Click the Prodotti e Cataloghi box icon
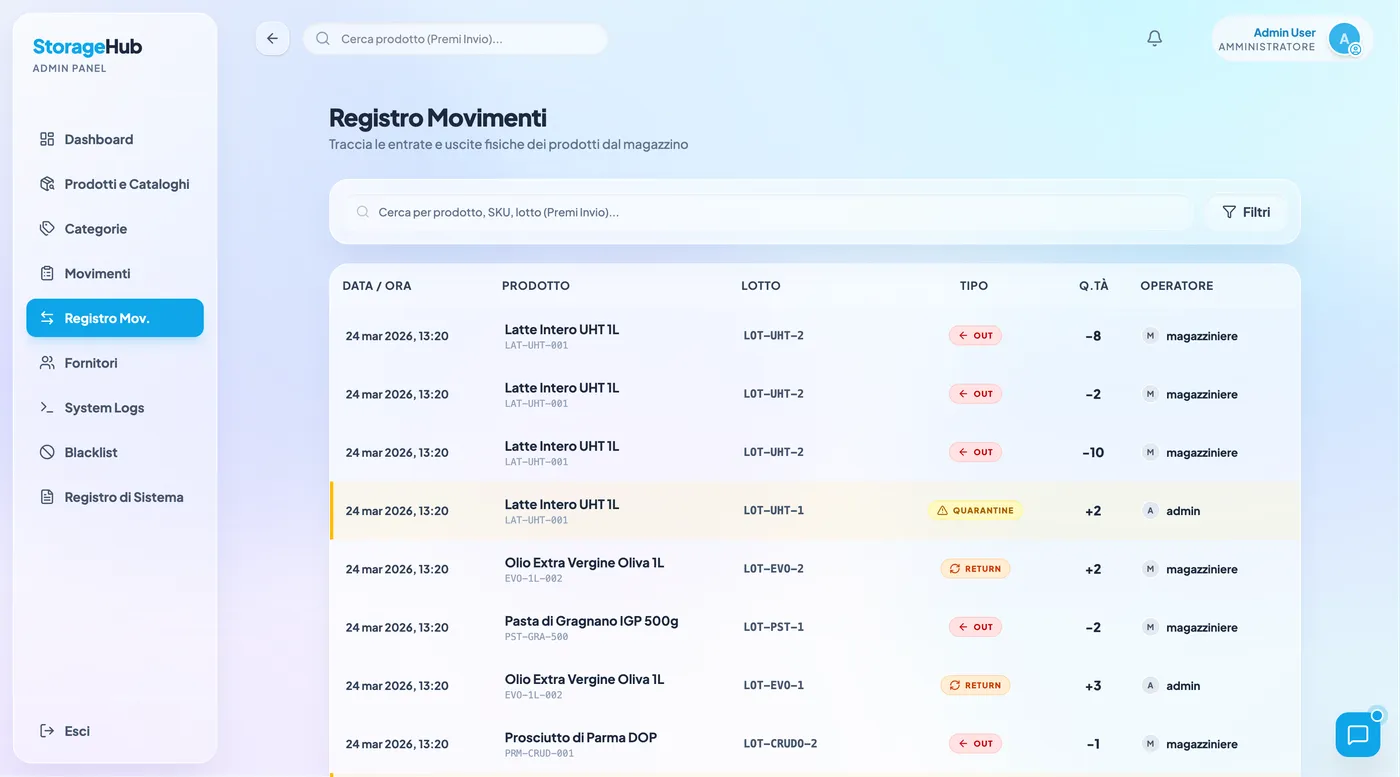Image resolution: width=1400 pixels, height=777 pixels. [x=47, y=184]
